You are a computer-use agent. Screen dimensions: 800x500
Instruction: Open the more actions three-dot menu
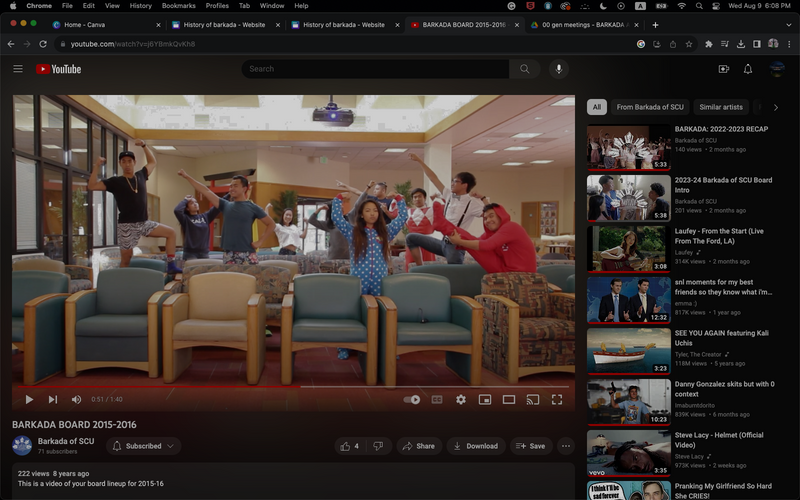point(566,446)
